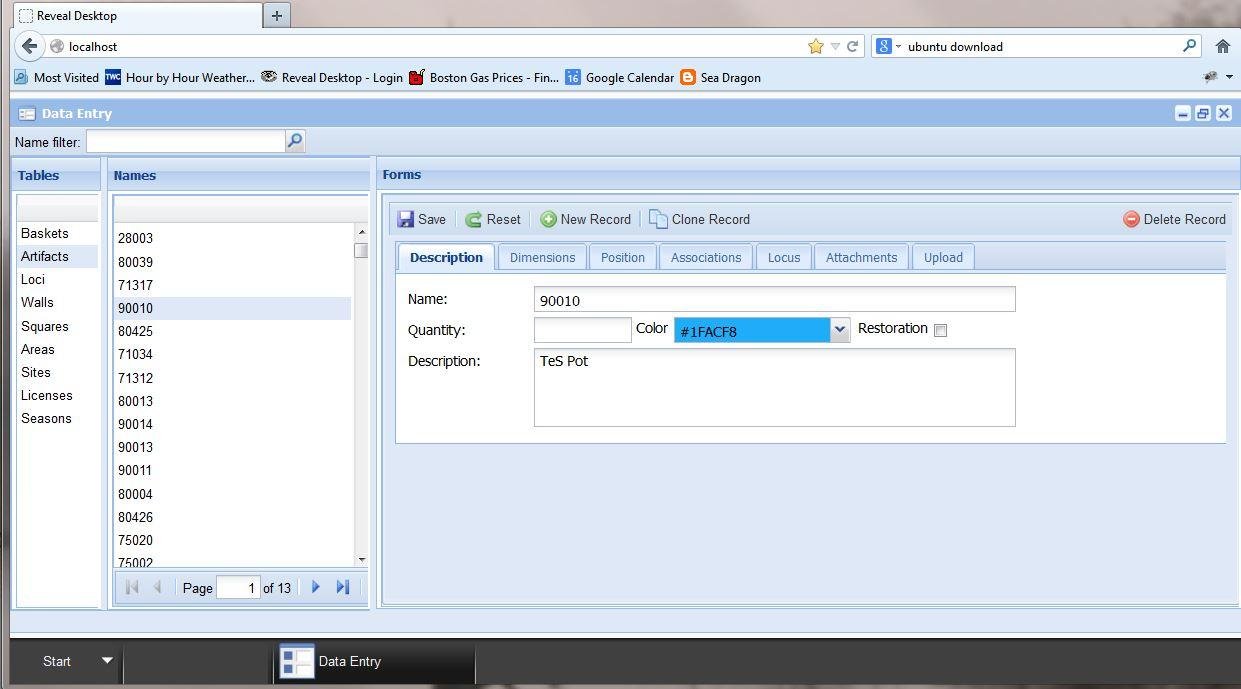Return to the first page of names
The image size is (1241, 689).
[131, 587]
